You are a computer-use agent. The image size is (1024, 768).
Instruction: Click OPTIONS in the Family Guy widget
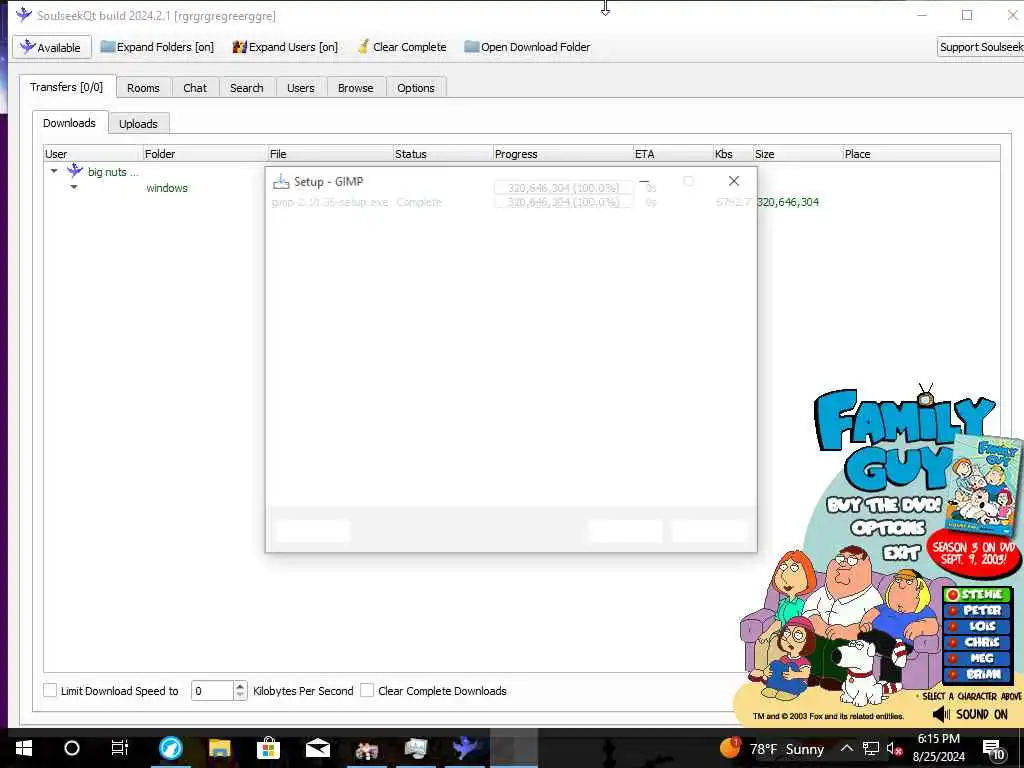[x=888, y=528]
